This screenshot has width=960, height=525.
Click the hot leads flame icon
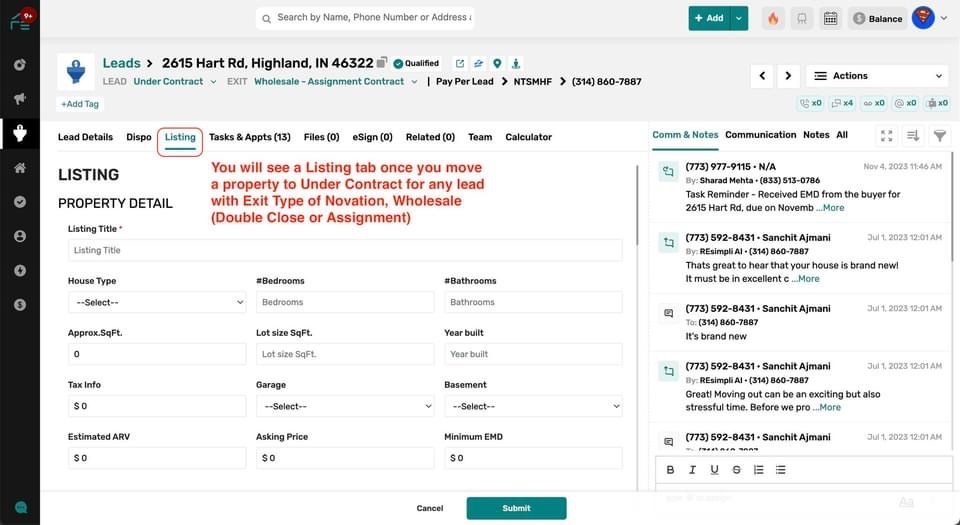[x=772, y=18]
